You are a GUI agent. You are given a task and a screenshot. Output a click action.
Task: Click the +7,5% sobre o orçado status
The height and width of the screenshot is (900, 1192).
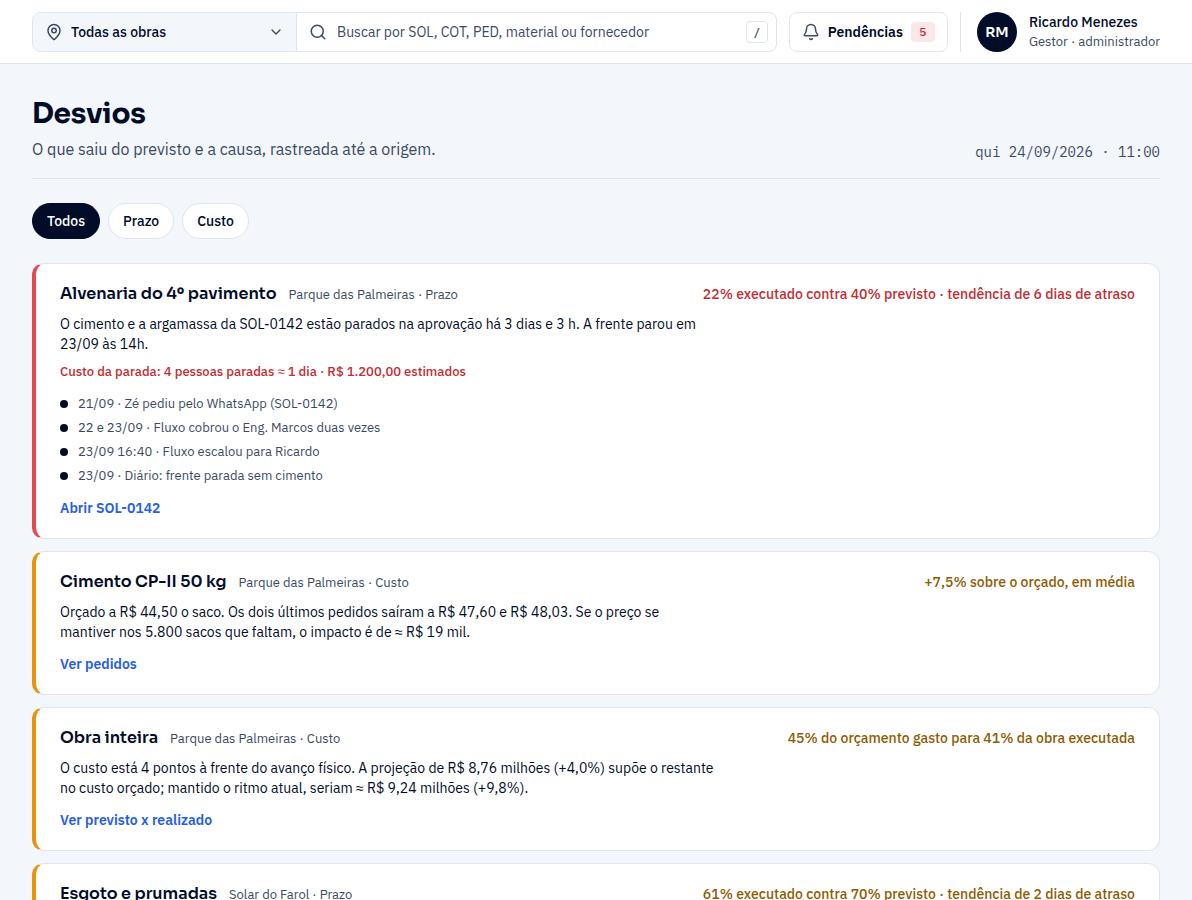1029,582
